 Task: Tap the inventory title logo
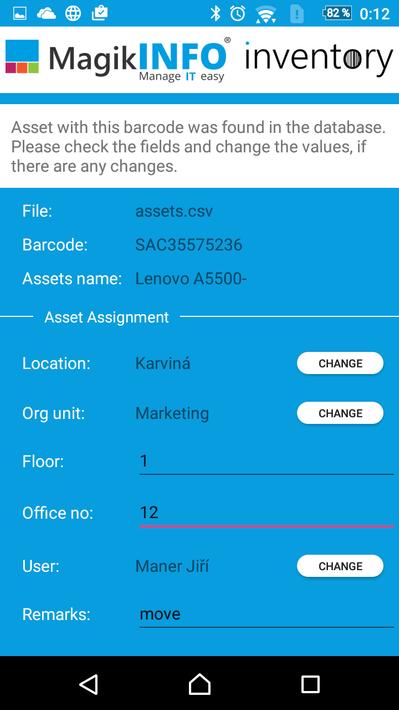[318, 59]
